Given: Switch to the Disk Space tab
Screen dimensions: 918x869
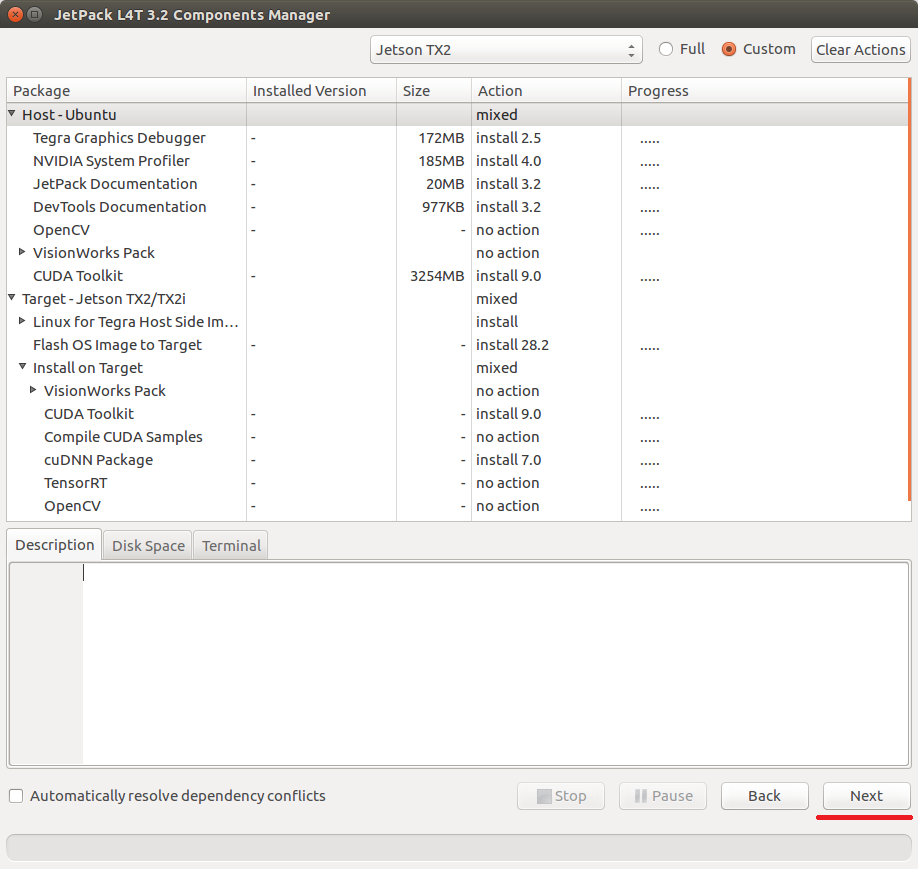Looking at the screenshot, I should point(148,546).
